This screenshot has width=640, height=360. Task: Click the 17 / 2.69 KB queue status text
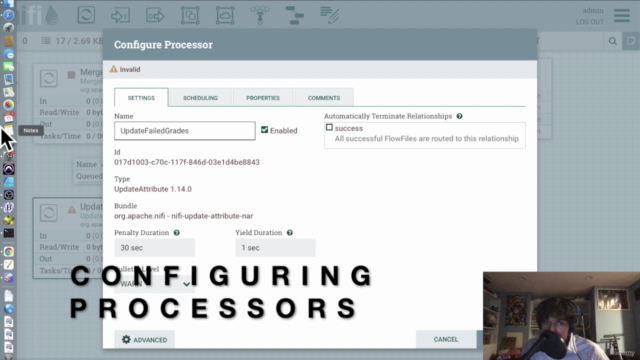click(79, 41)
